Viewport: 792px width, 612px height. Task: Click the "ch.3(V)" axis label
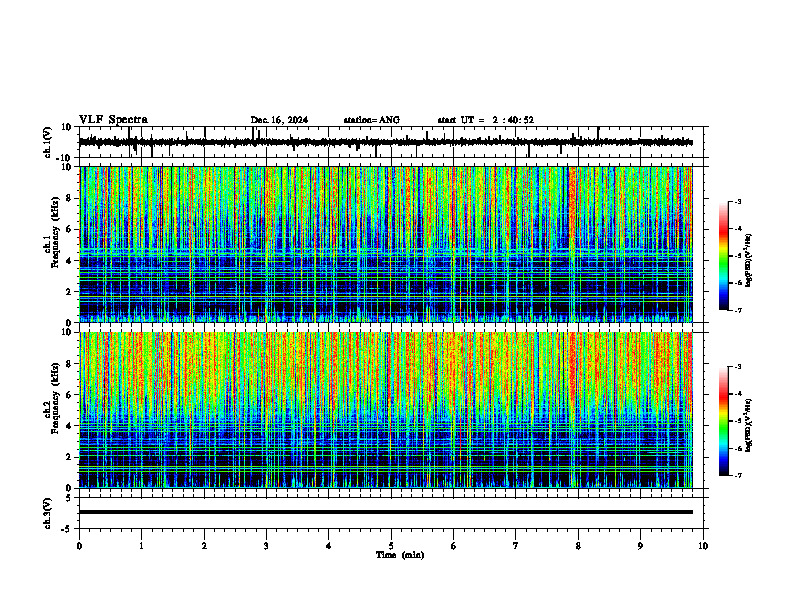coord(48,514)
